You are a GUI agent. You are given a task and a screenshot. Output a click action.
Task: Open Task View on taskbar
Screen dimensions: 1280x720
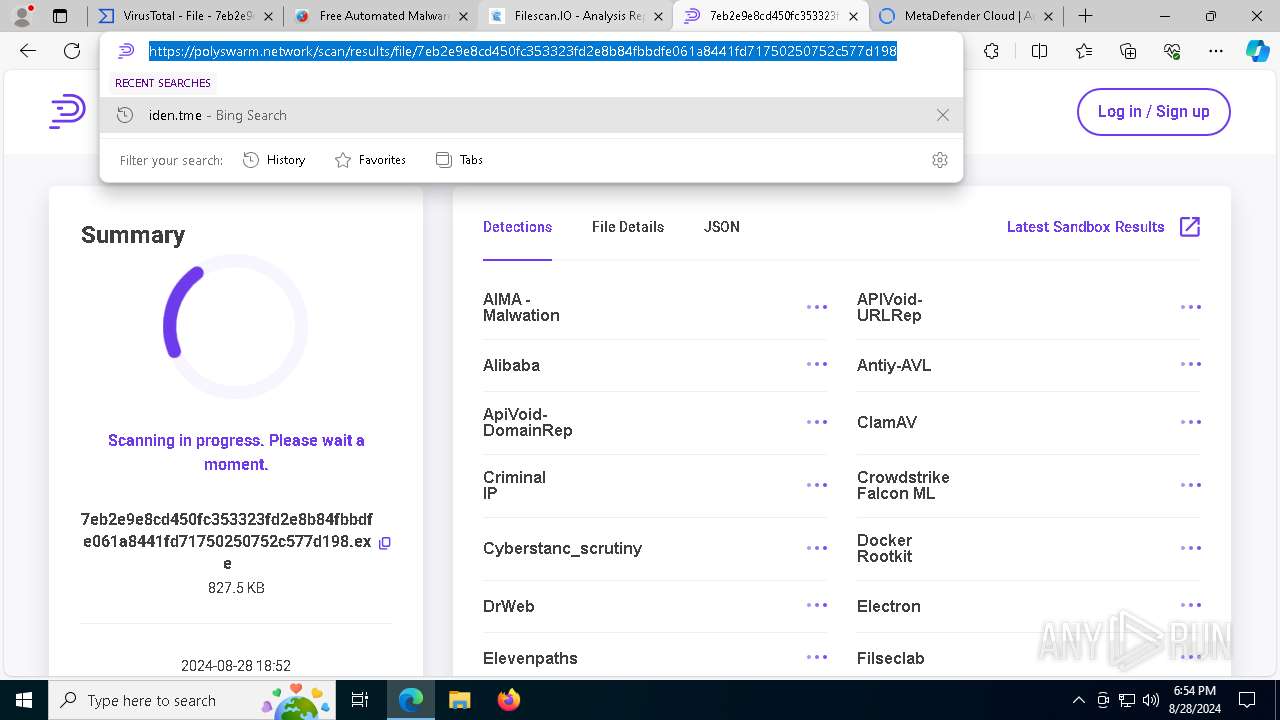point(360,700)
